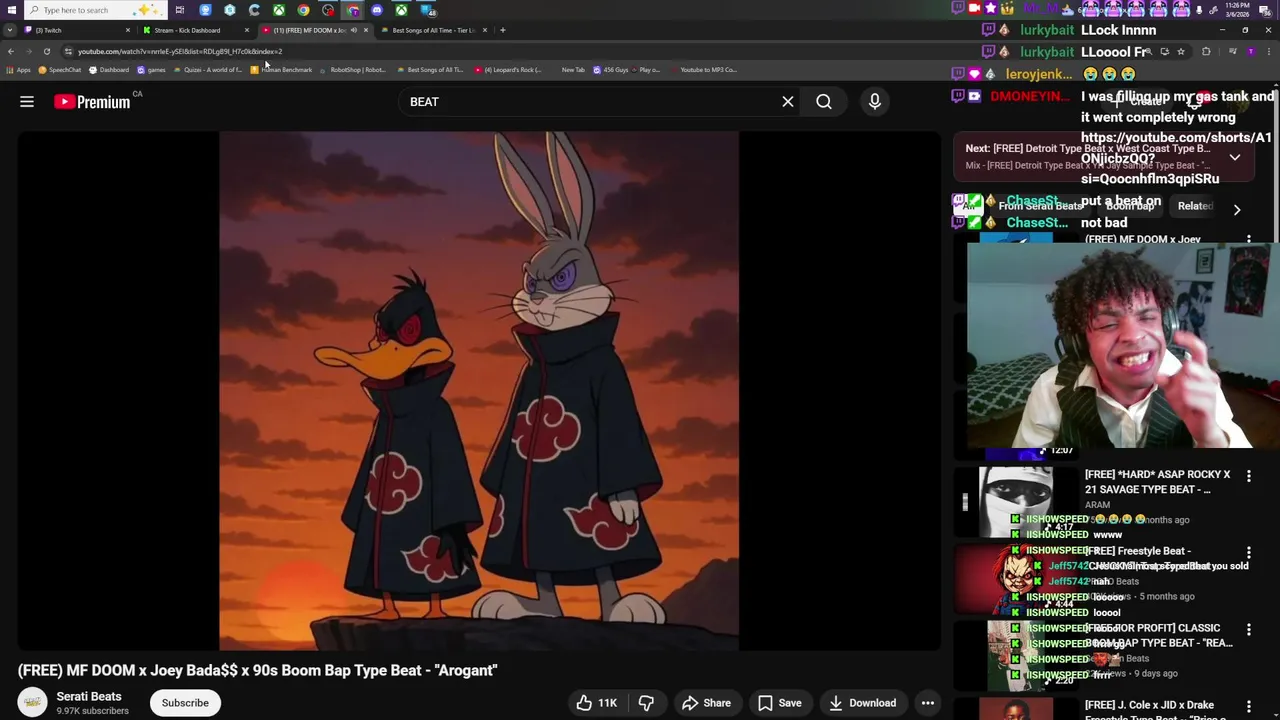
Task: Open options for Freestyle Beat suggestion
Action: [x=1249, y=552]
